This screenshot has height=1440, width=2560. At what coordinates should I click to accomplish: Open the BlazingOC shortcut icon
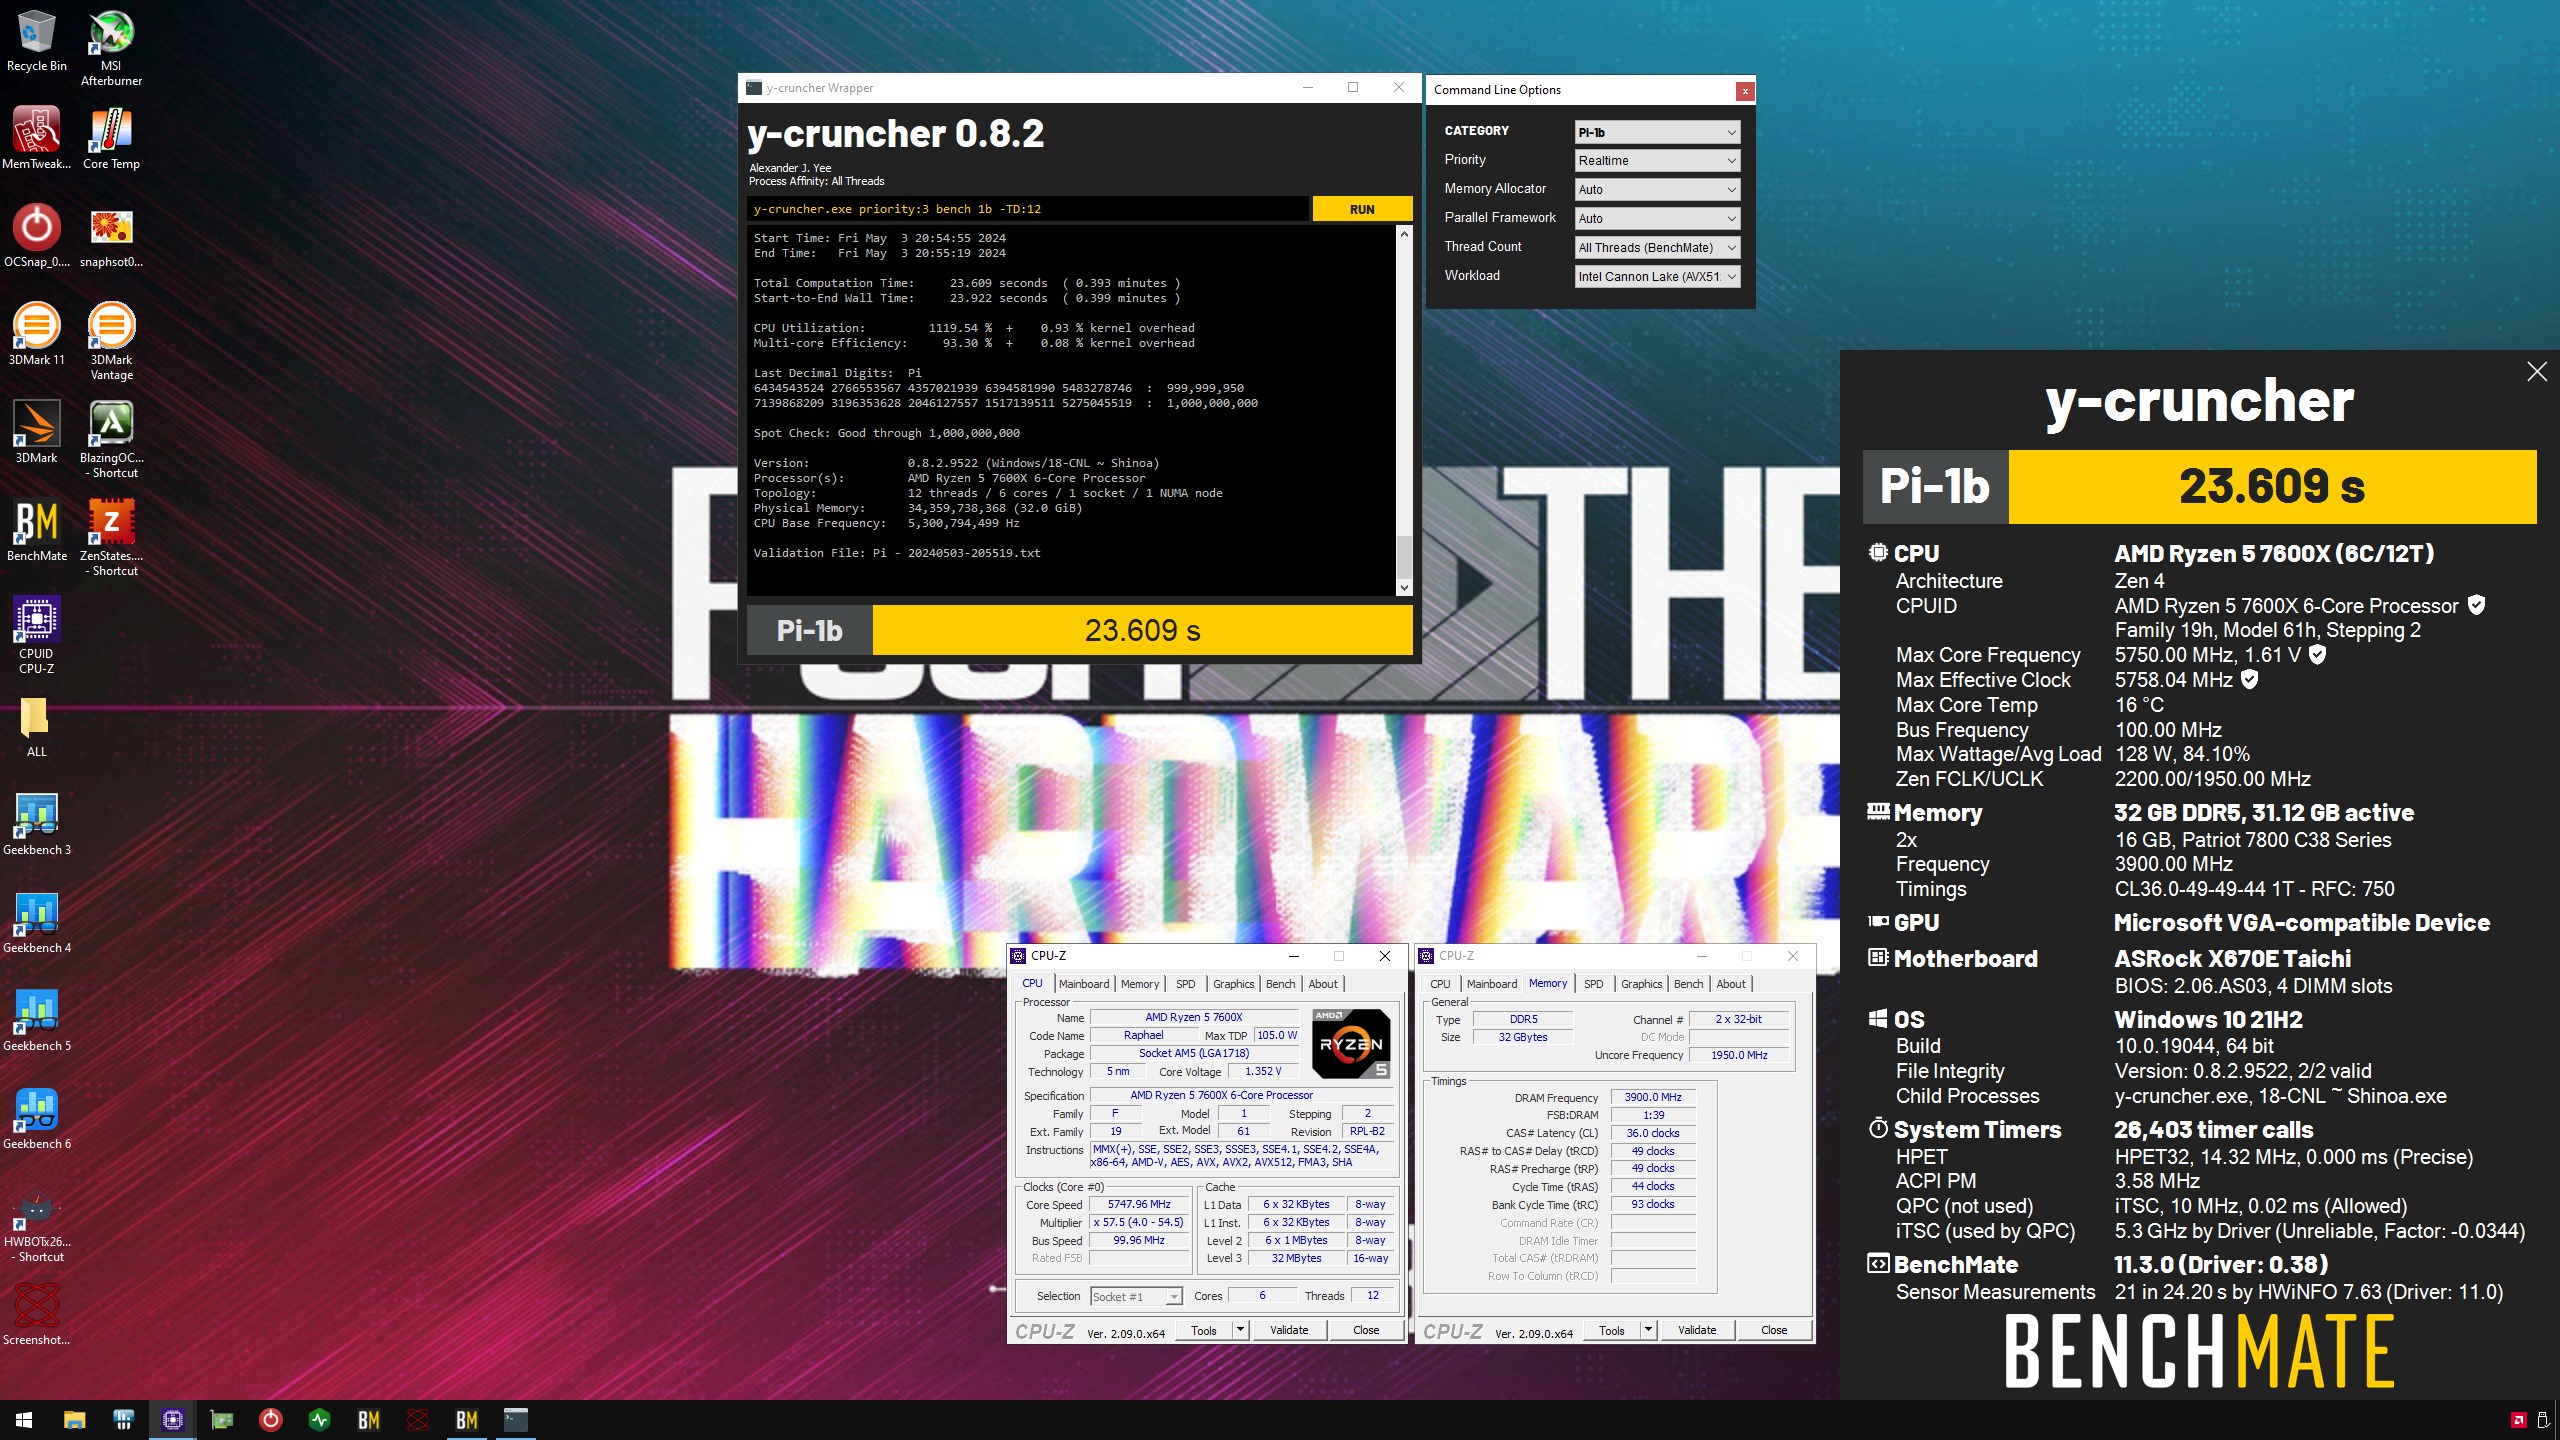click(x=111, y=439)
